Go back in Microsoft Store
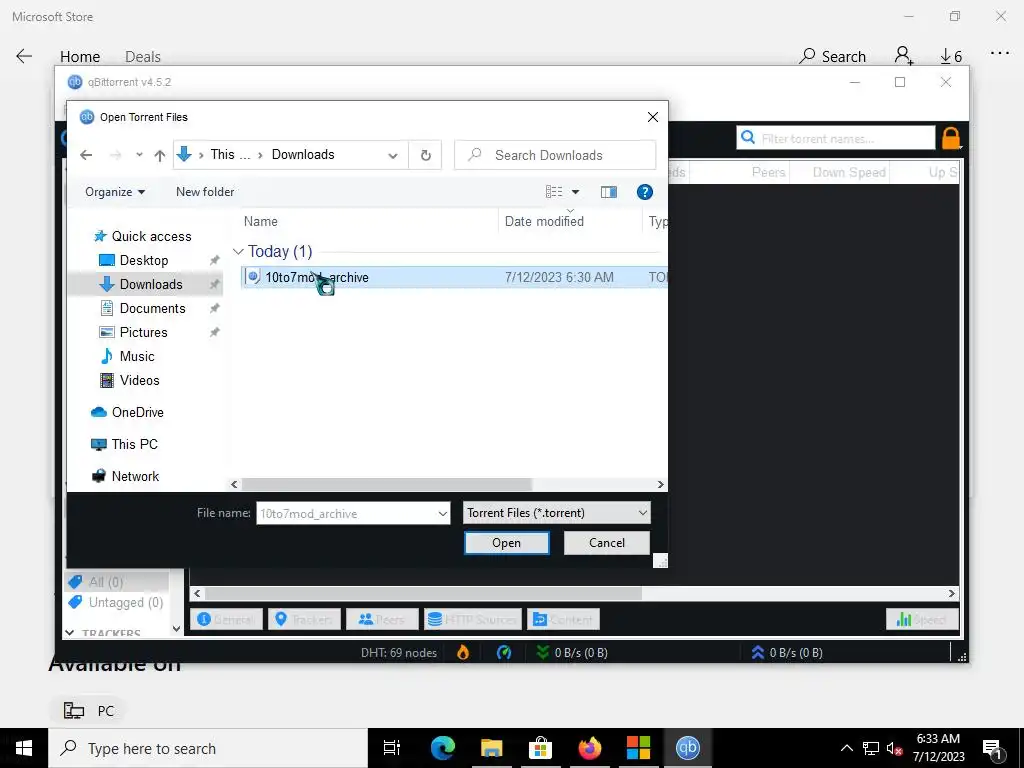The height and width of the screenshot is (768, 1024). (x=24, y=56)
